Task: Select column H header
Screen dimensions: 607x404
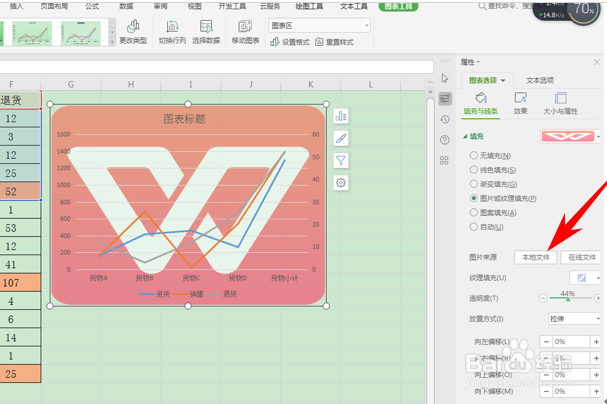Action: [x=131, y=84]
